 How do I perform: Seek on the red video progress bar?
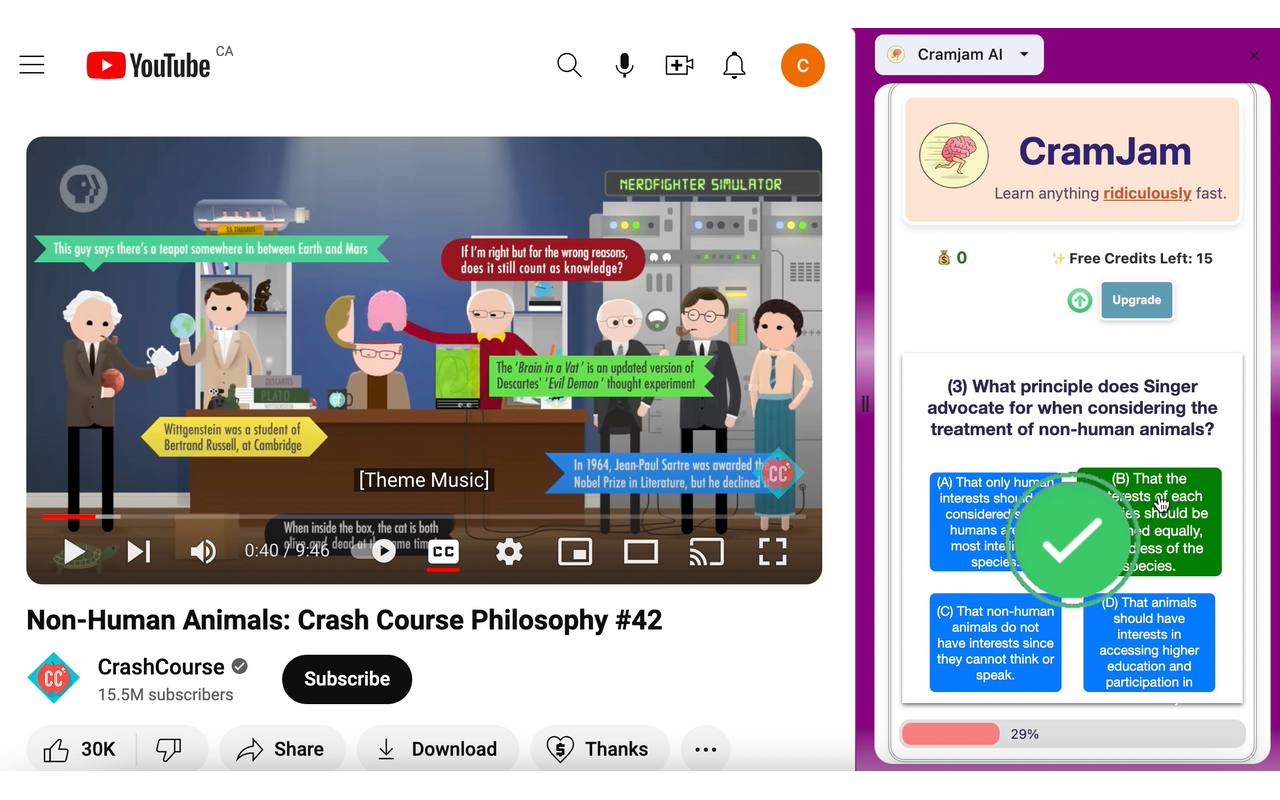tap(424, 517)
